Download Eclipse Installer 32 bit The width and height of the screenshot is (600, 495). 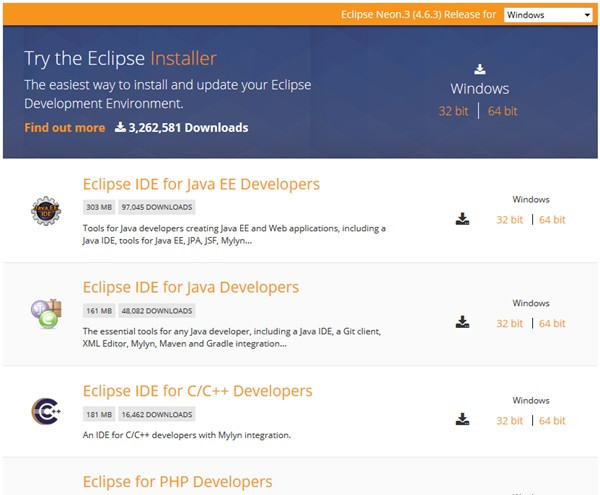coord(453,111)
